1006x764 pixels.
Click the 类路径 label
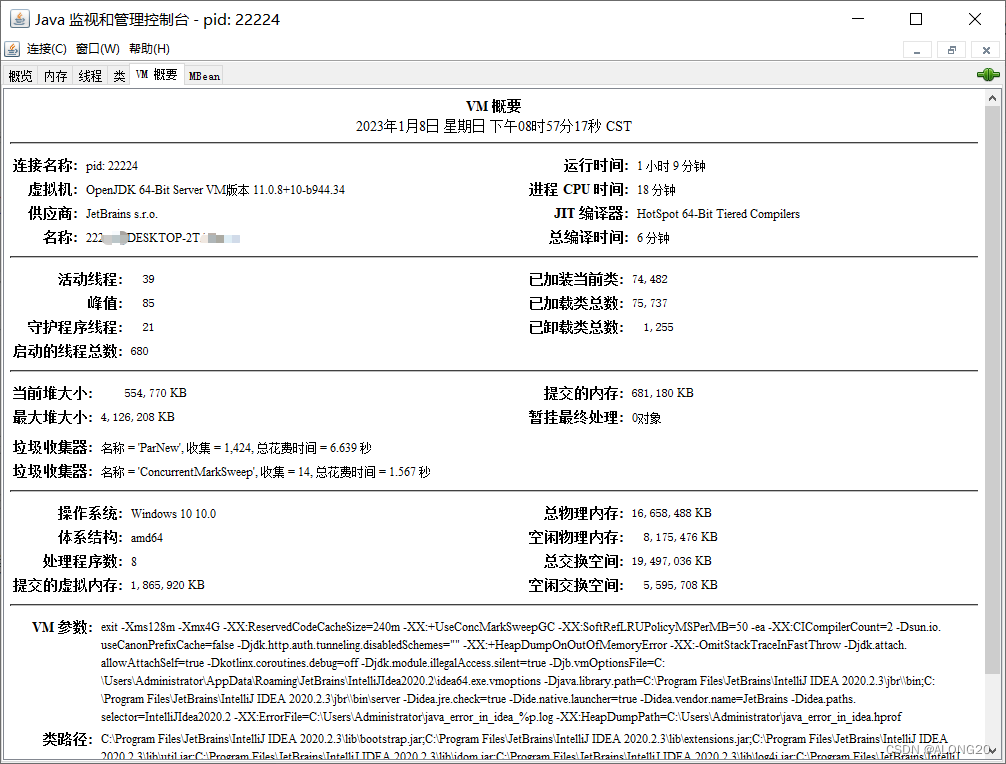[67, 739]
